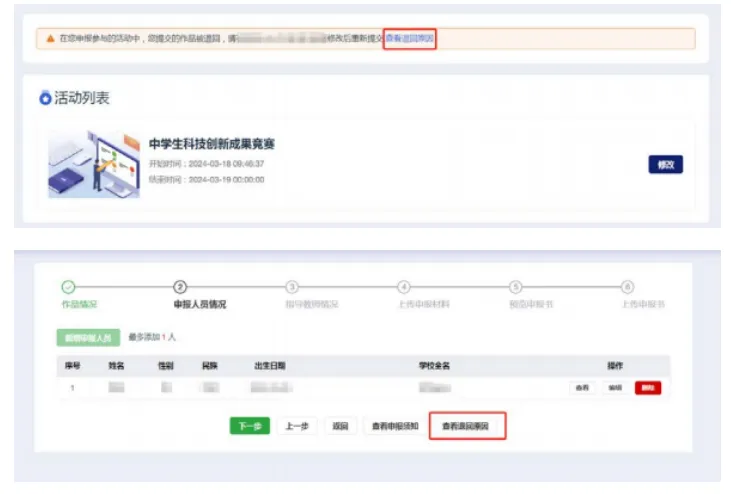Open the 中学生科技创新成果竞赛 thumbnail image

coord(94,164)
